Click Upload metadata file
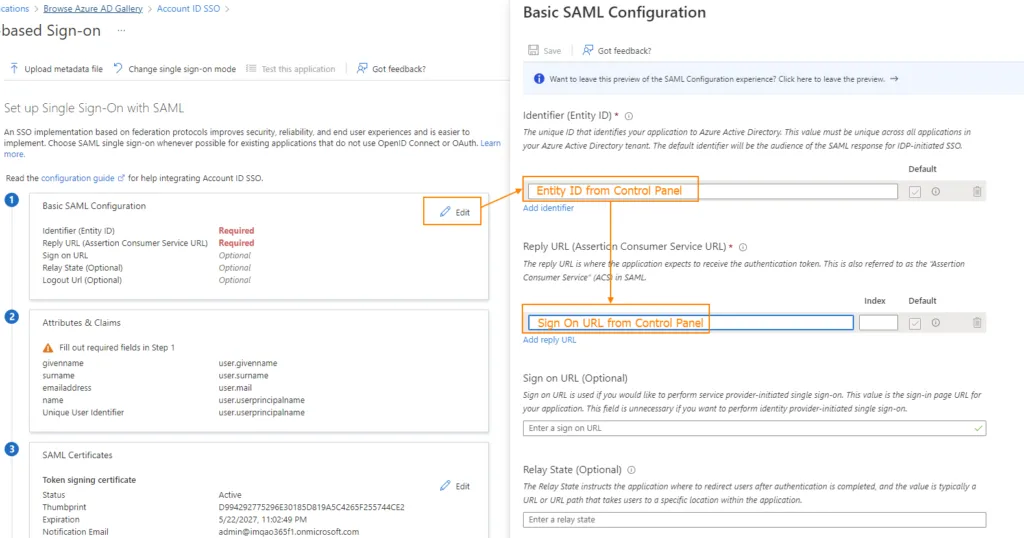The image size is (1024, 538). tap(56, 69)
